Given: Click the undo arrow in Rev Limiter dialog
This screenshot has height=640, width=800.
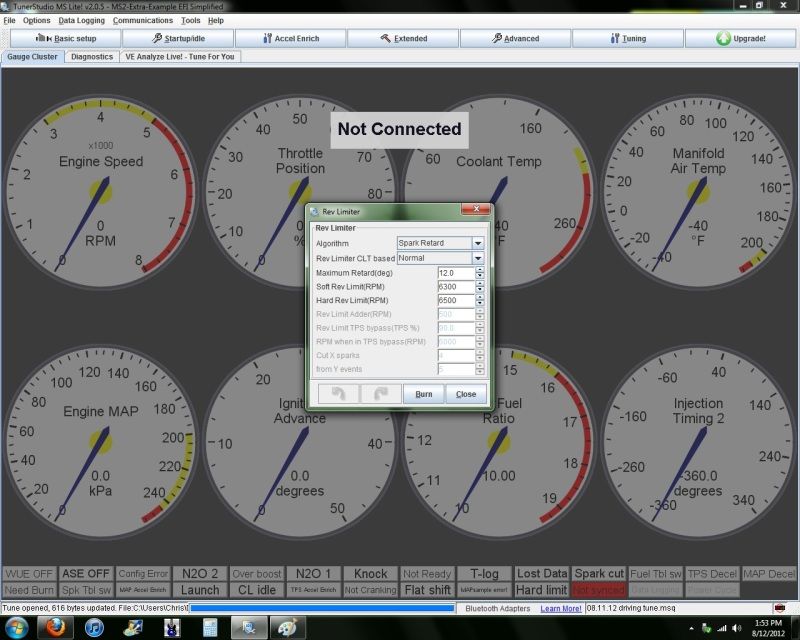Looking at the screenshot, I should pyautogui.click(x=338, y=393).
